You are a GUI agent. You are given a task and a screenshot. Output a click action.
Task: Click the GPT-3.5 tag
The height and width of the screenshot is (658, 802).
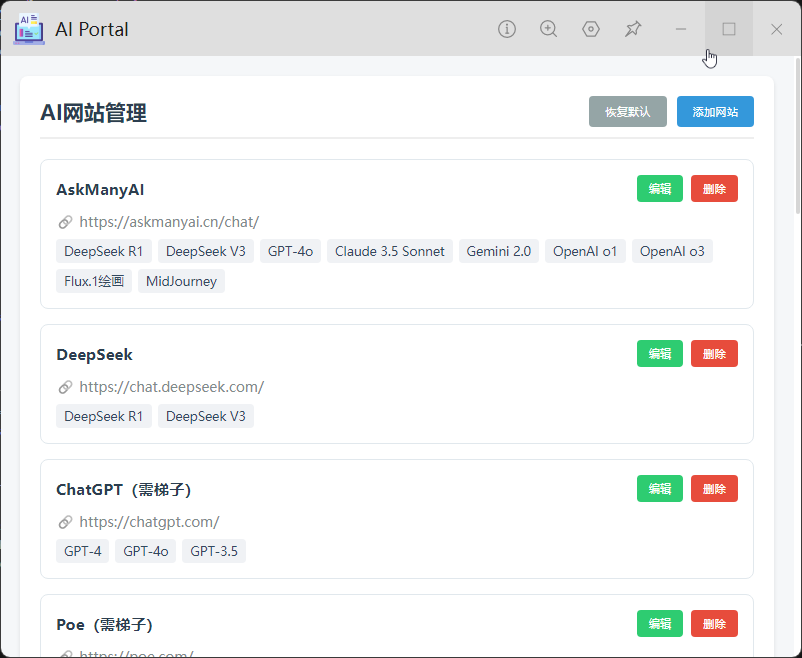(x=214, y=551)
